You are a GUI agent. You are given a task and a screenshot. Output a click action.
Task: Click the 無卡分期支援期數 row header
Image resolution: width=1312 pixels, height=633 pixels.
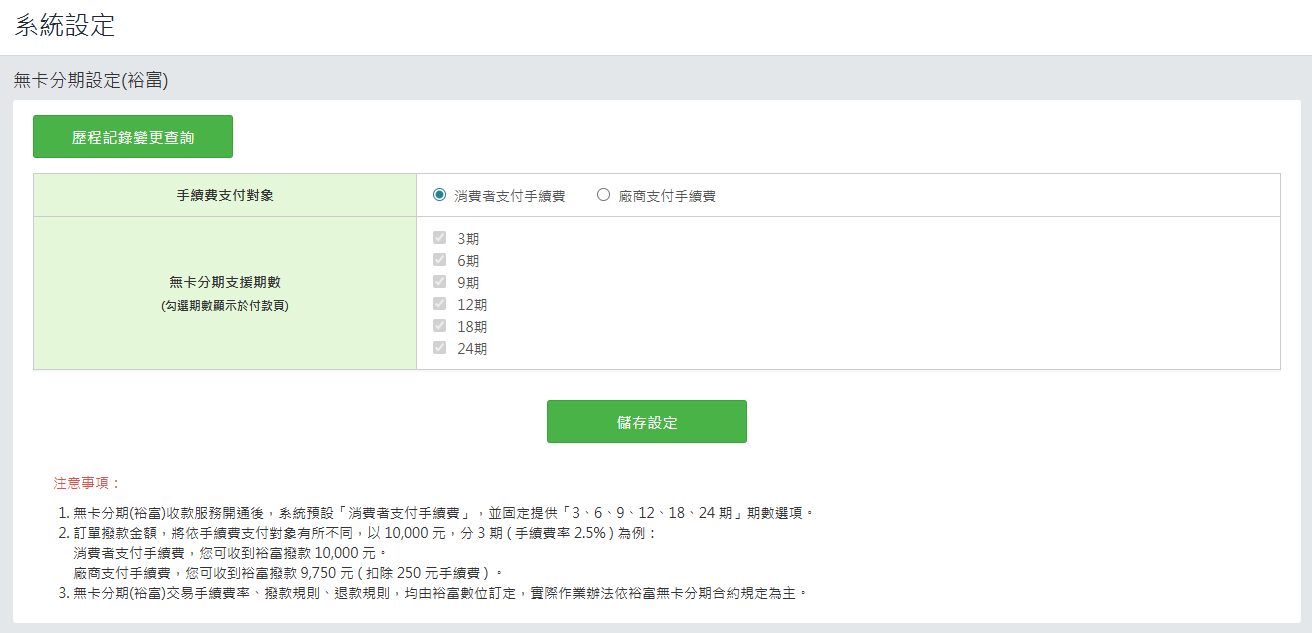pos(225,282)
